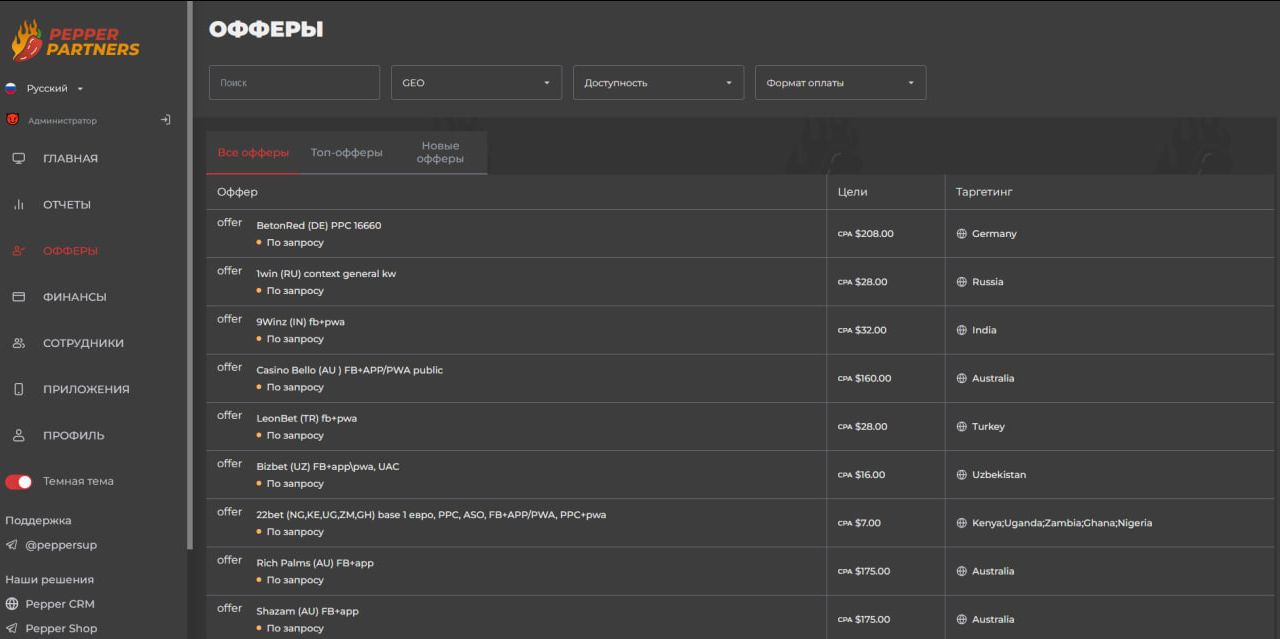Click the logout icon next to Администратор
Image resolution: width=1280 pixels, height=639 pixels.
(x=166, y=120)
